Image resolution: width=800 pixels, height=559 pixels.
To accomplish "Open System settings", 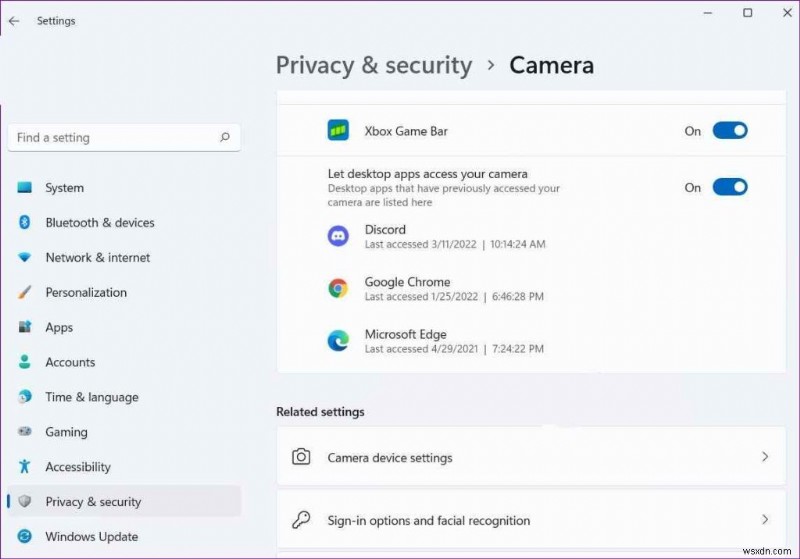I will point(124,188).
